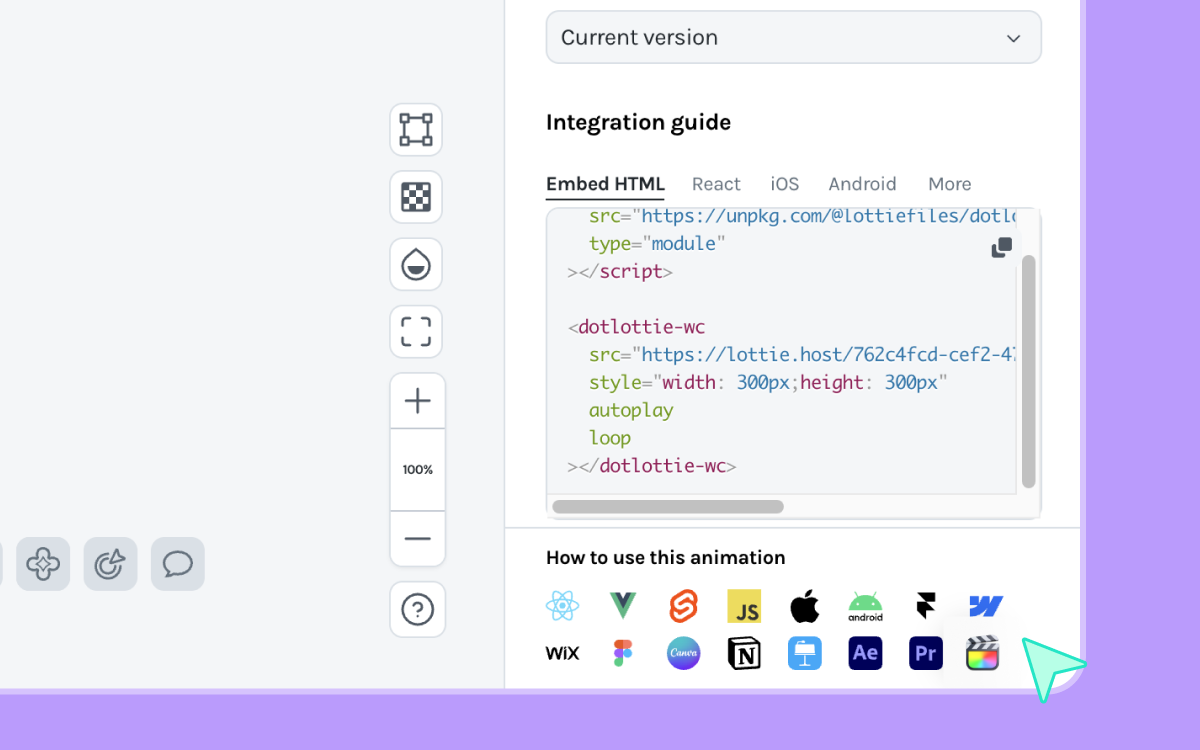Toggle fullscreen preview mode
The width and height of the screenshot is (1200, 750).
(416, 332)
